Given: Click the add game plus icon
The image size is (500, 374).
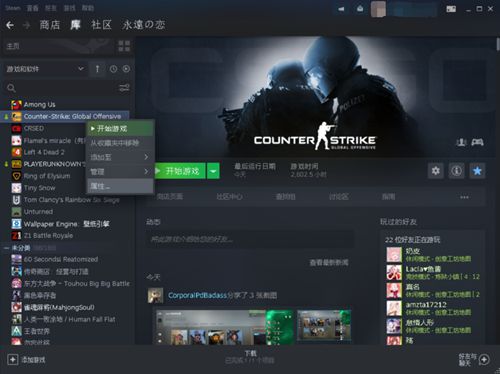Looking at the screenshot, I should 13,360.
